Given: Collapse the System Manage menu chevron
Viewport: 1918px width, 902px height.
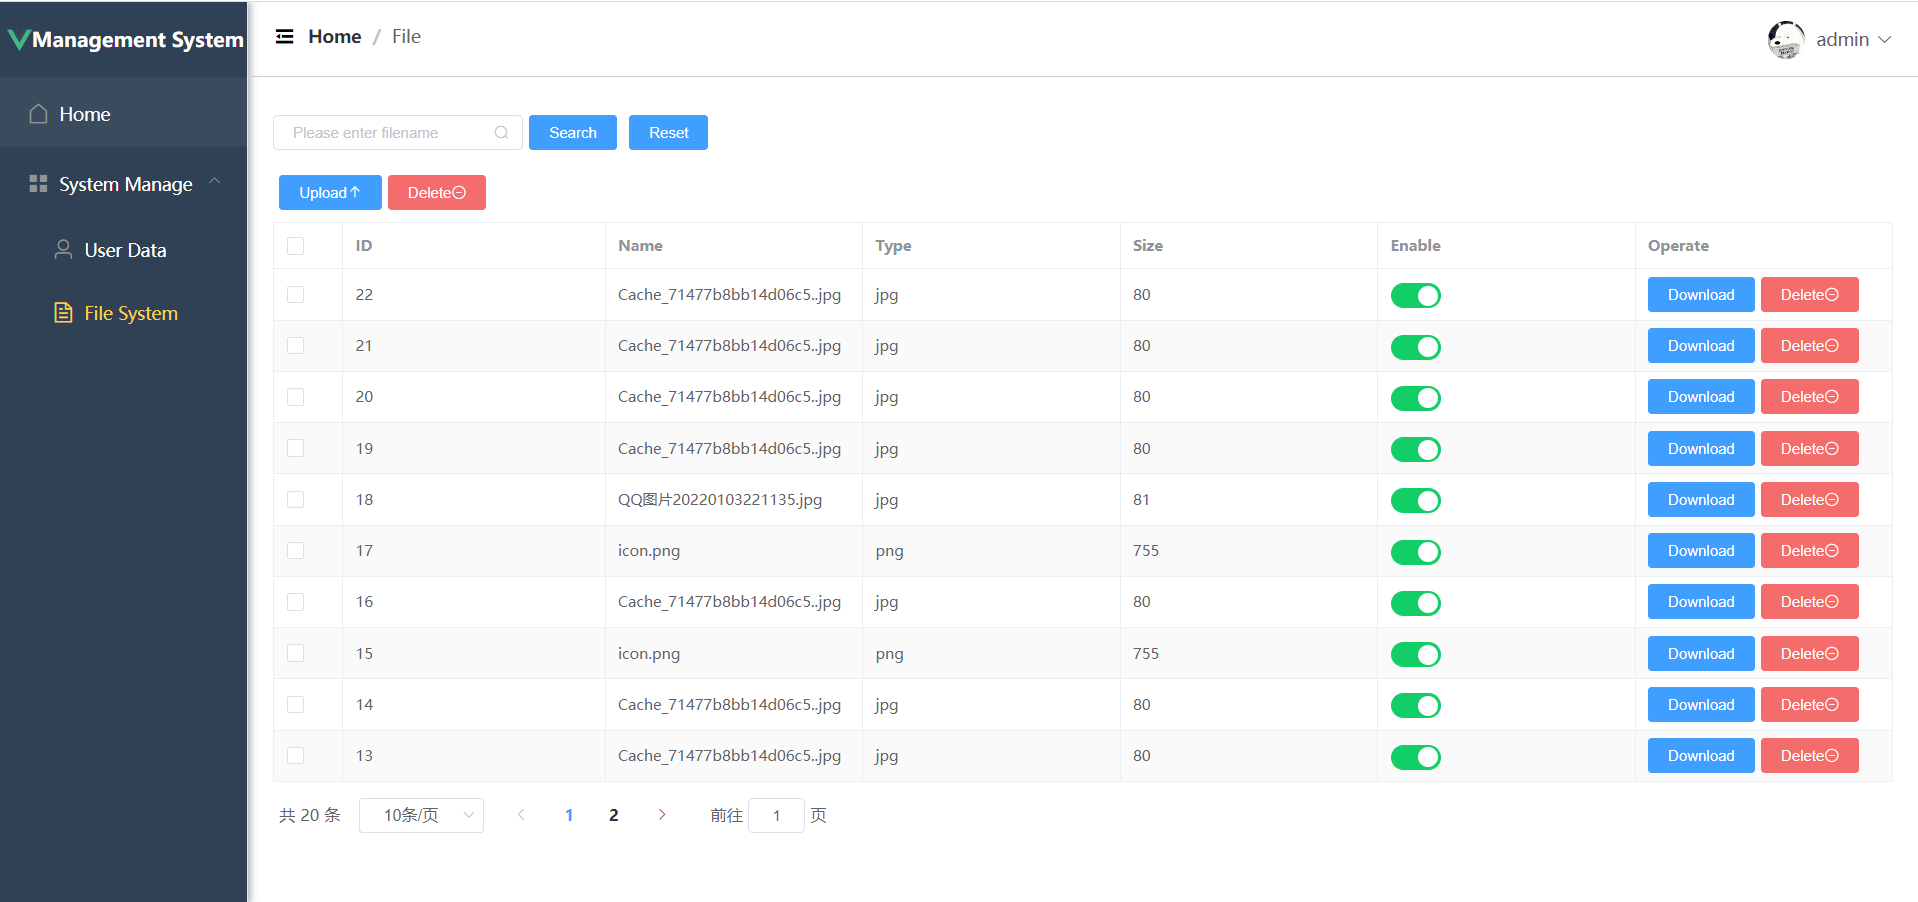Looking at the screenshot, I should [x=214, y=182].
